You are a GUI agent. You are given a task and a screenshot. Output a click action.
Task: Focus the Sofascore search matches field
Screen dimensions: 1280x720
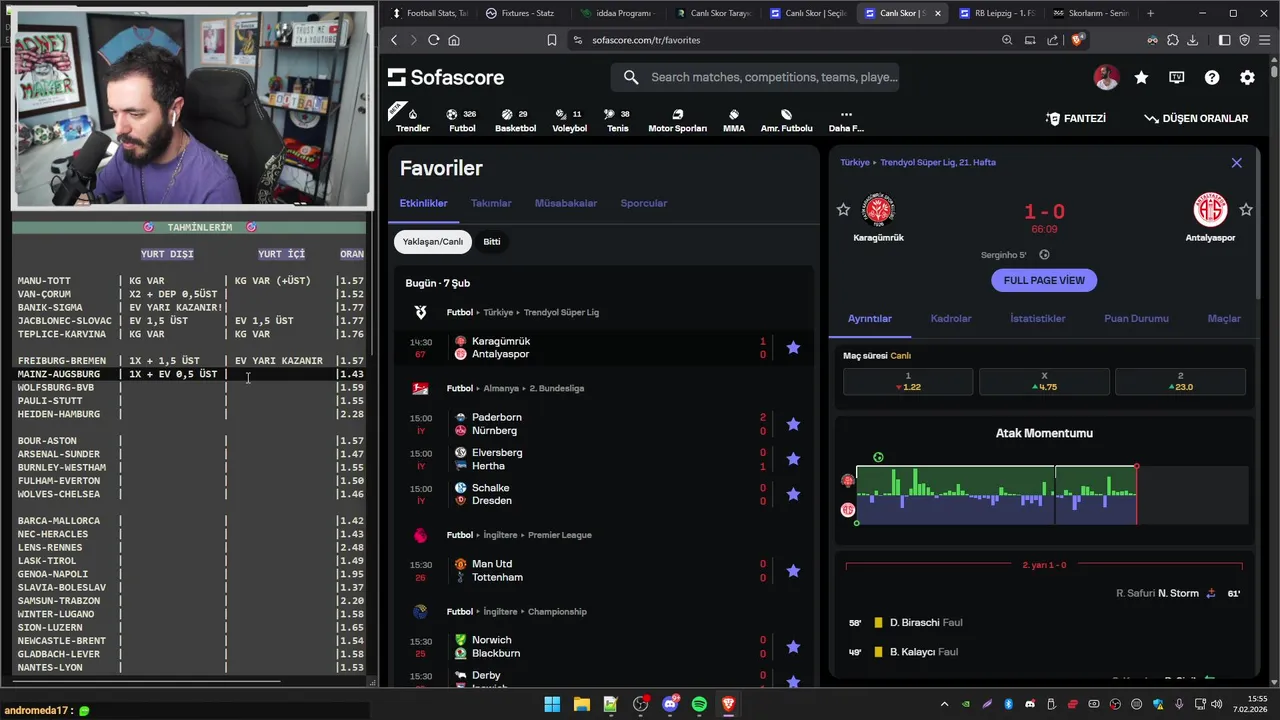point(755,77)
